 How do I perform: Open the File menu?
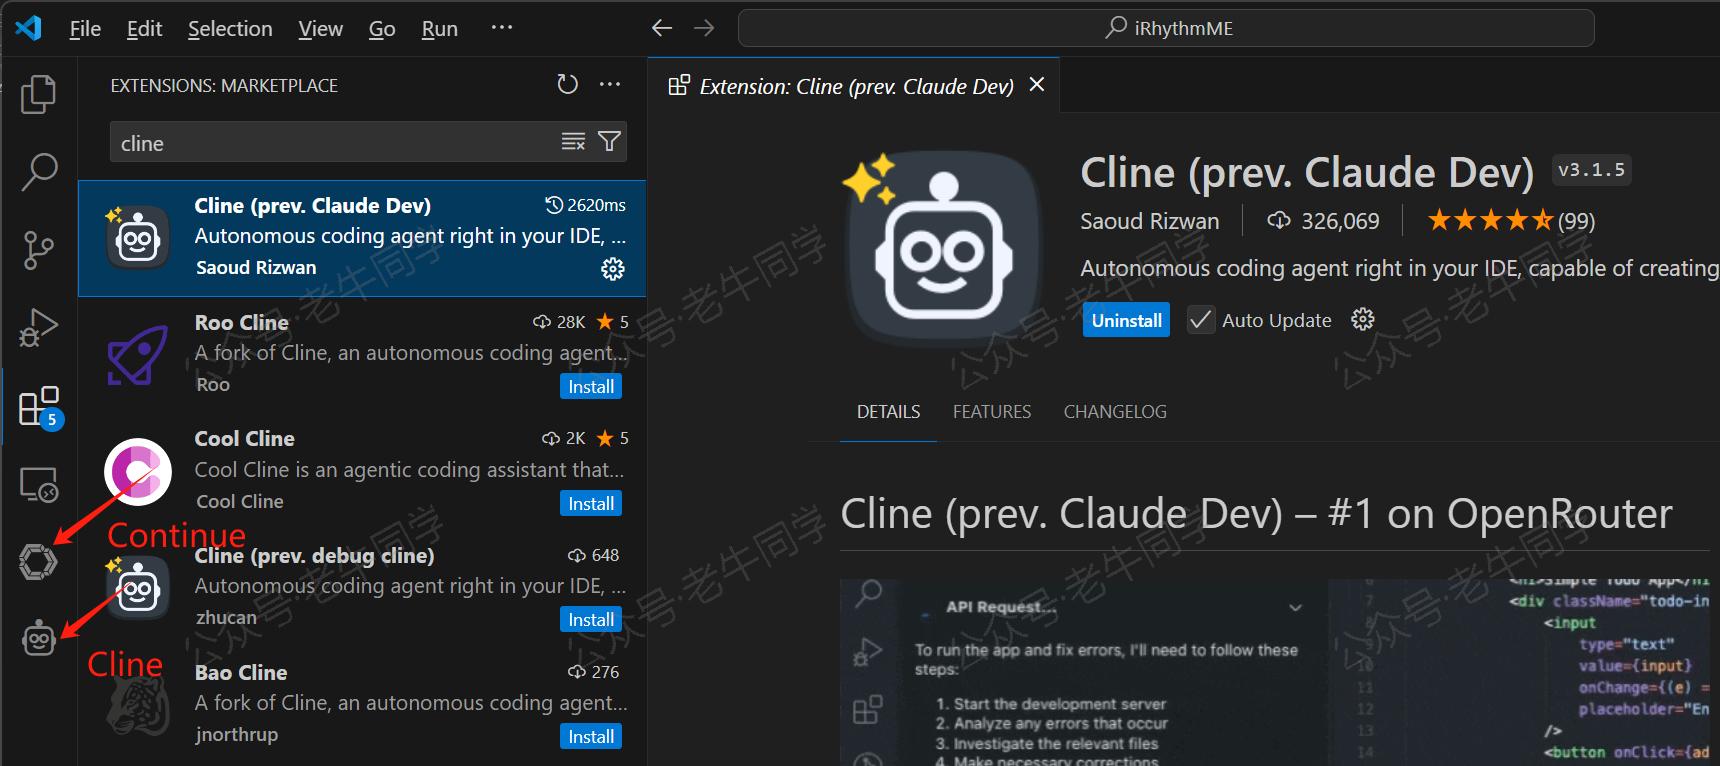(85, 29)
